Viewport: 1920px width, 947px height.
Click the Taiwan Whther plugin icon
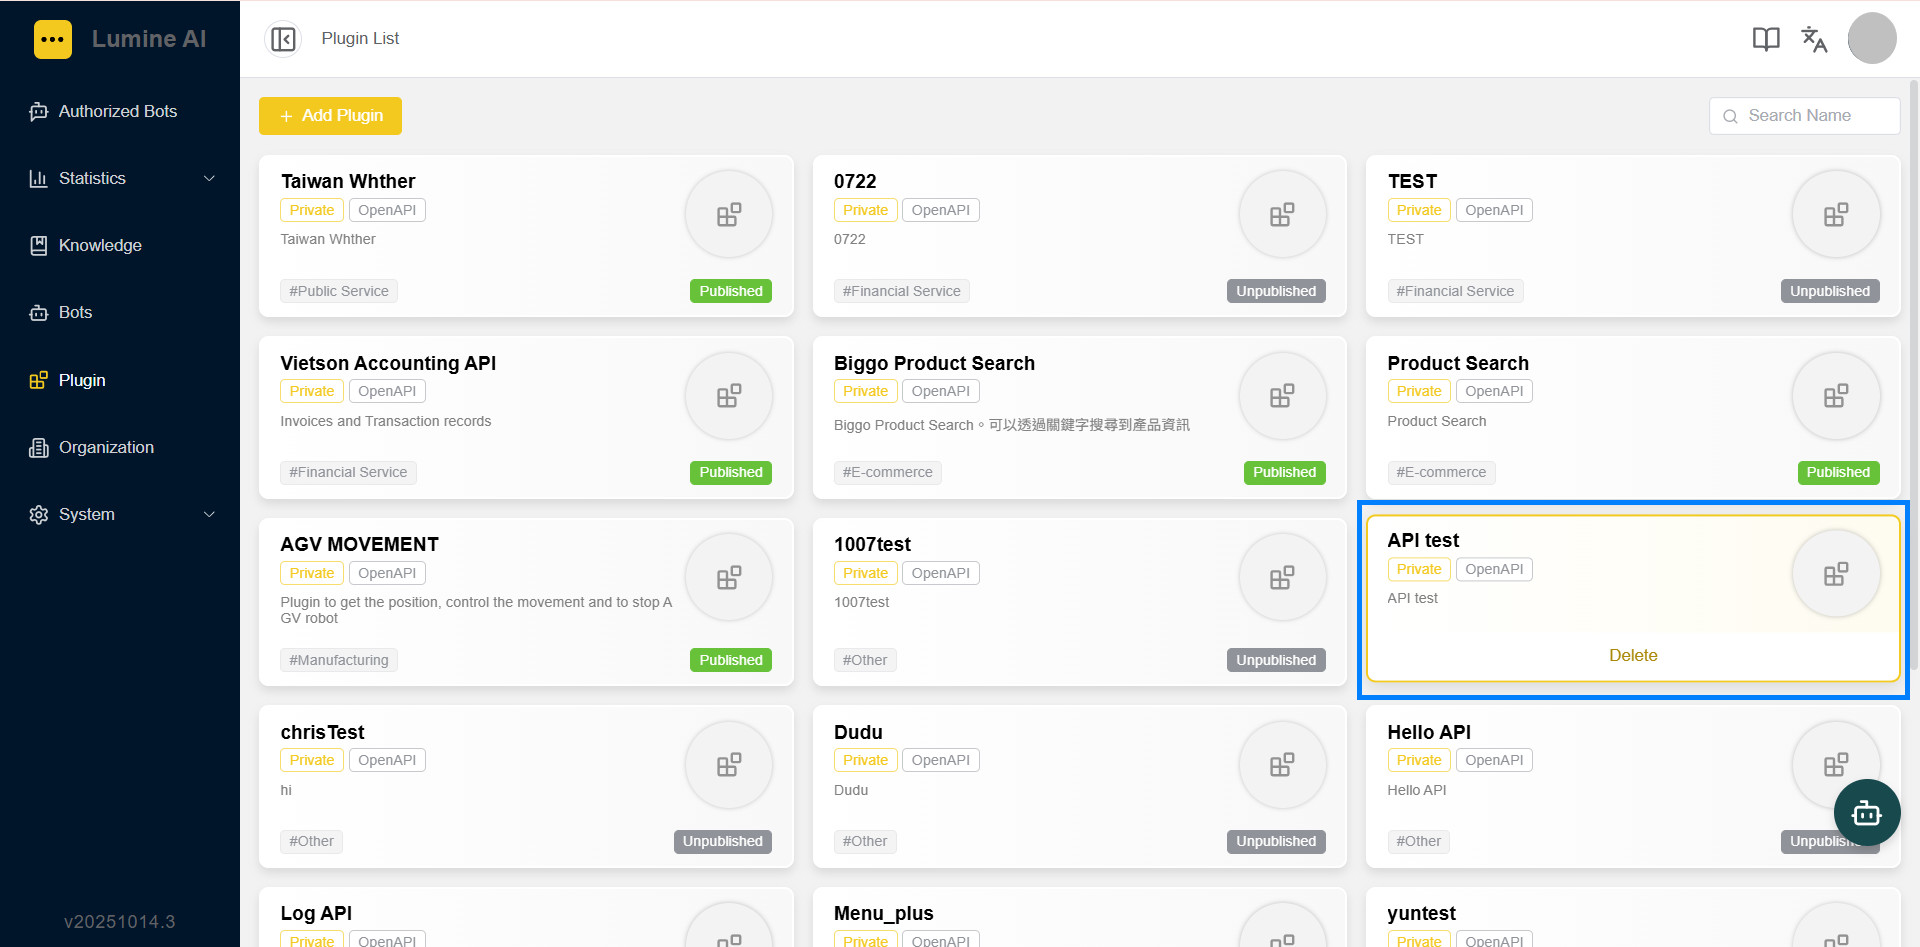click(x=729, y=215)
